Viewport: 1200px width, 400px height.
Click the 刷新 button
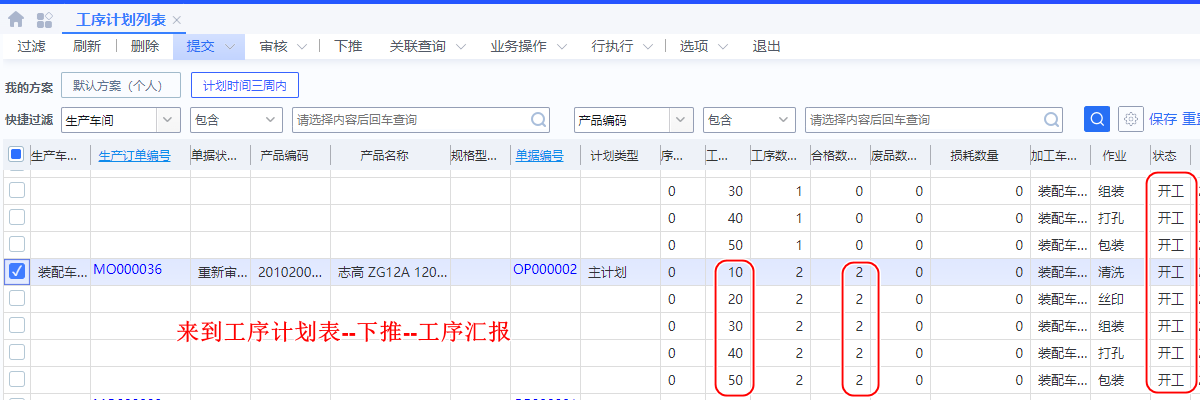click(87, 46)
